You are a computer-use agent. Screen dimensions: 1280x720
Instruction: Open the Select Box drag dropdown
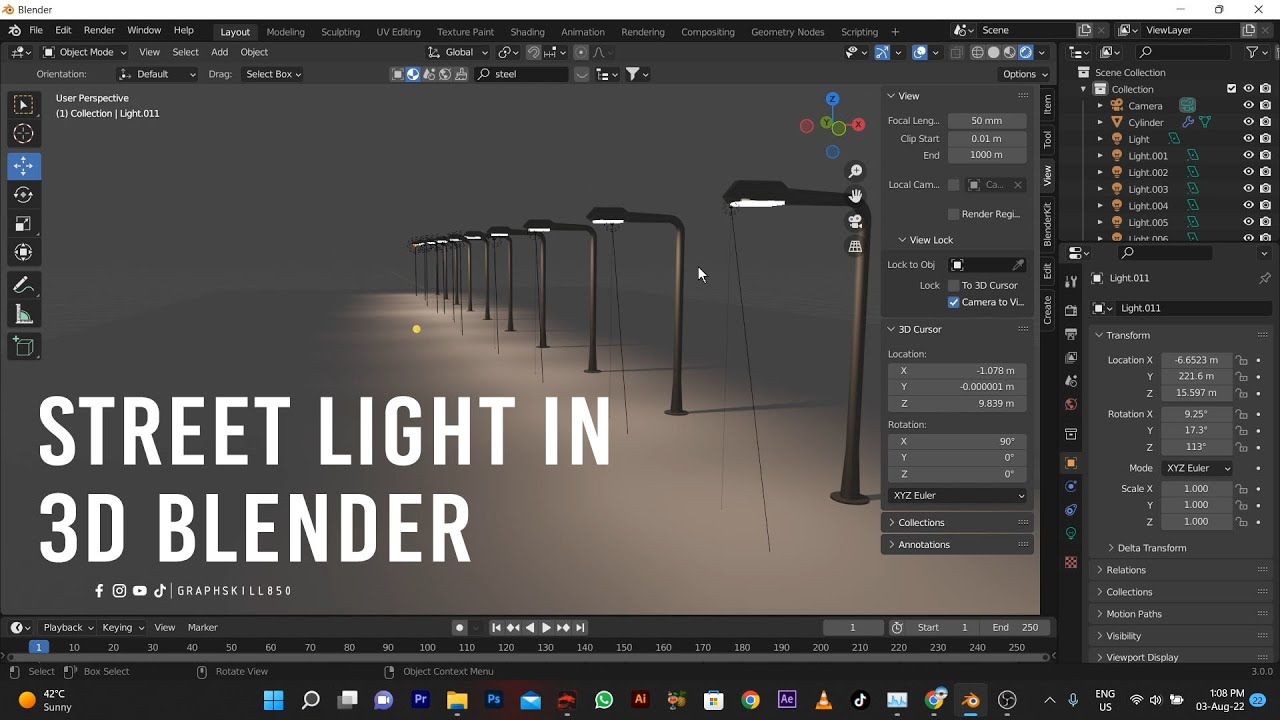[272, 74]
